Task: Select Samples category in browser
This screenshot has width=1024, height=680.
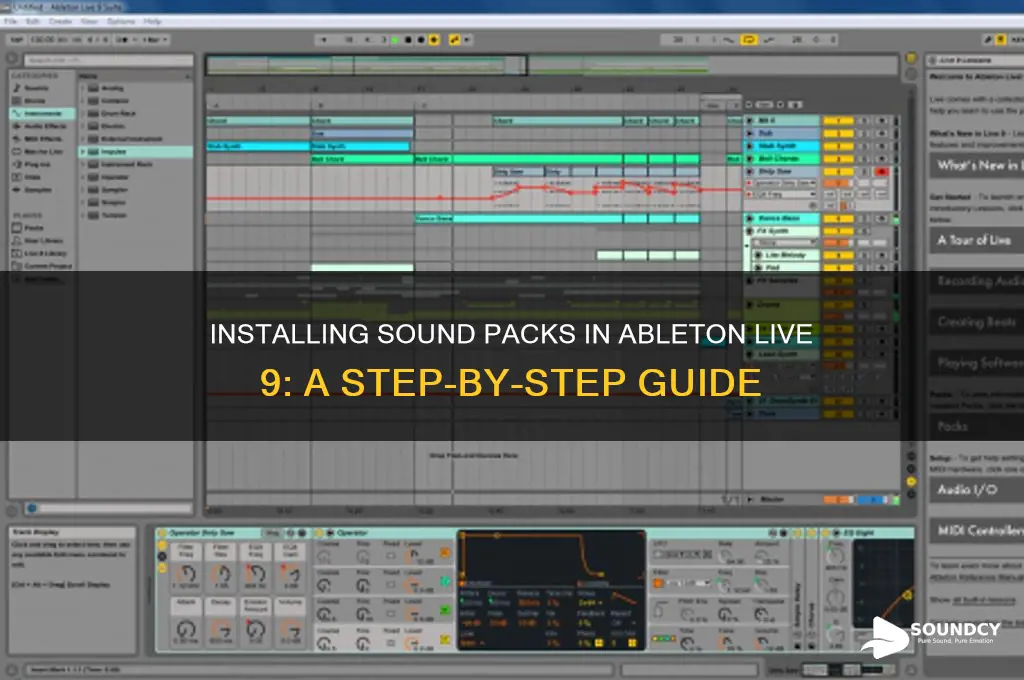Action: (x=37, y=189)
